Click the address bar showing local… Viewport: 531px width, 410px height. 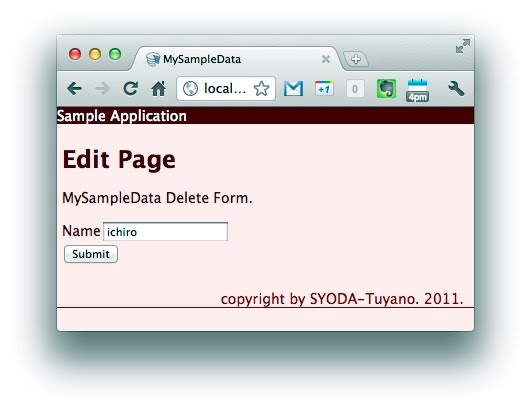pos(226,89)
